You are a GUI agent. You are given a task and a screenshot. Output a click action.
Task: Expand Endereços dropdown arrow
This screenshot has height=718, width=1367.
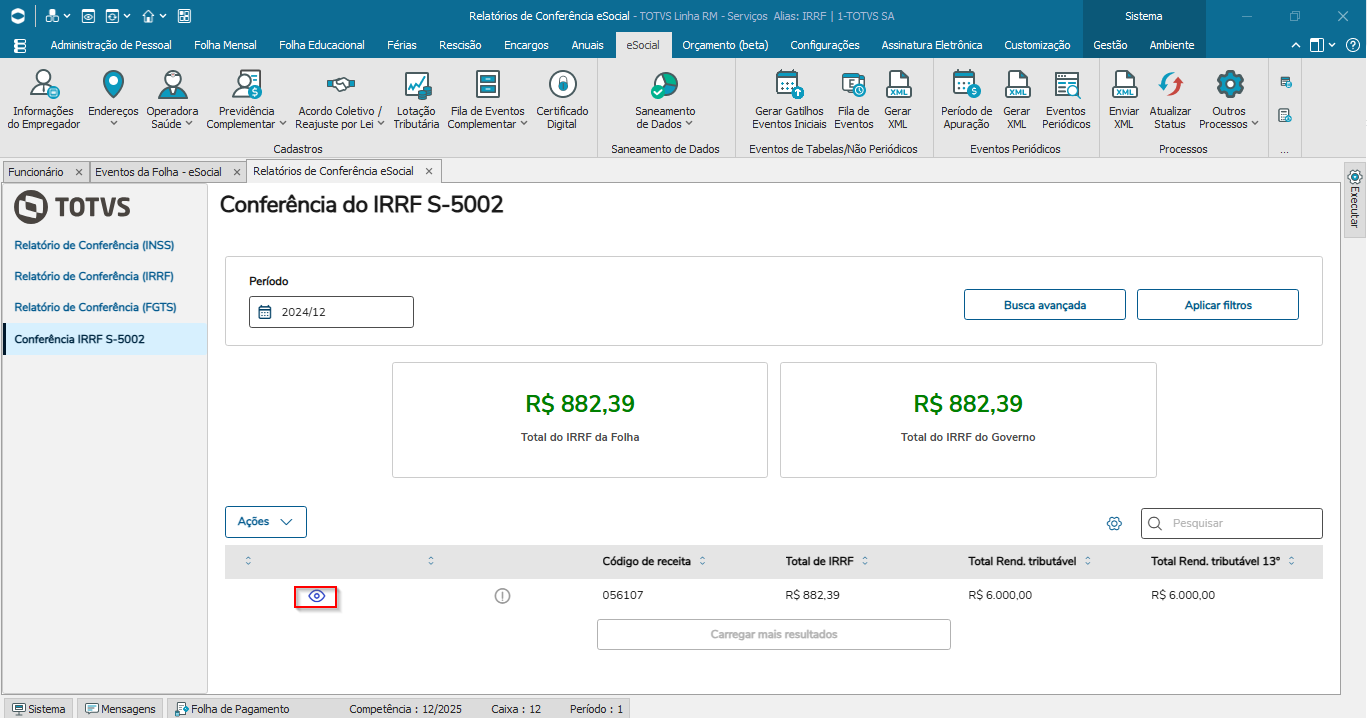pos(113,124)
